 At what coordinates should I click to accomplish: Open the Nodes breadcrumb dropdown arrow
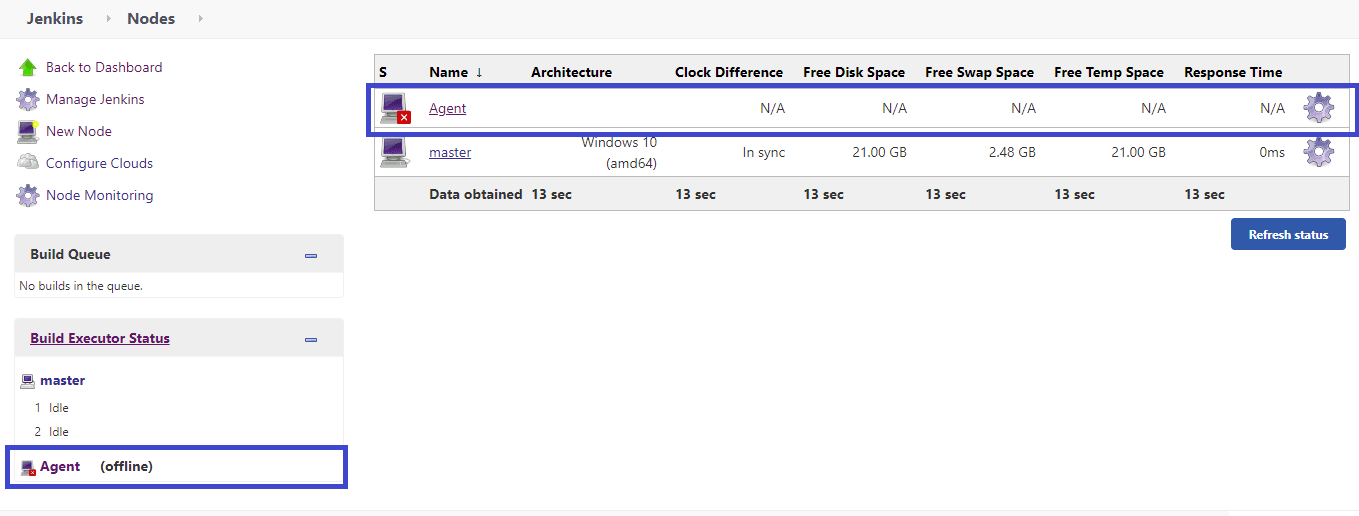click(200, 18)
